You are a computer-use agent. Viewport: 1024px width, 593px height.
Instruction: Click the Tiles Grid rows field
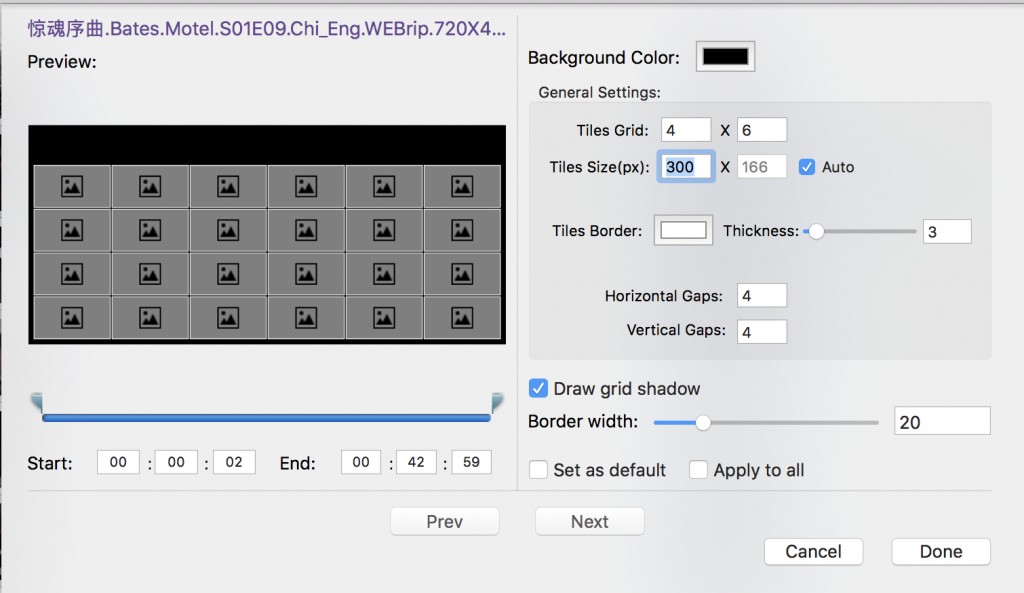(x=686, y=130)
